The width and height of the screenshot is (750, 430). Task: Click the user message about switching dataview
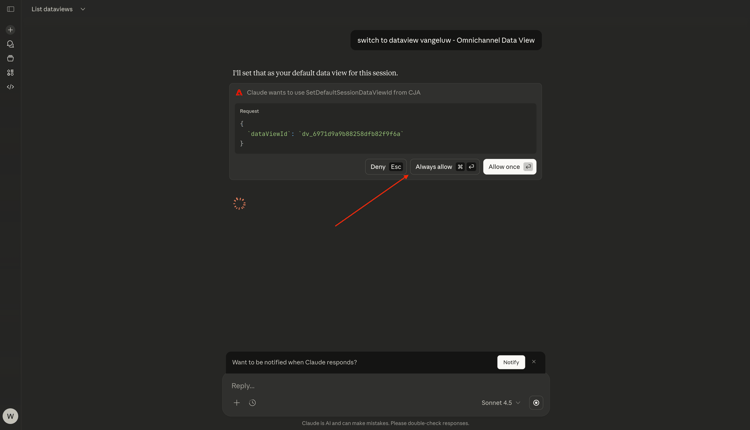pos(446,40)
